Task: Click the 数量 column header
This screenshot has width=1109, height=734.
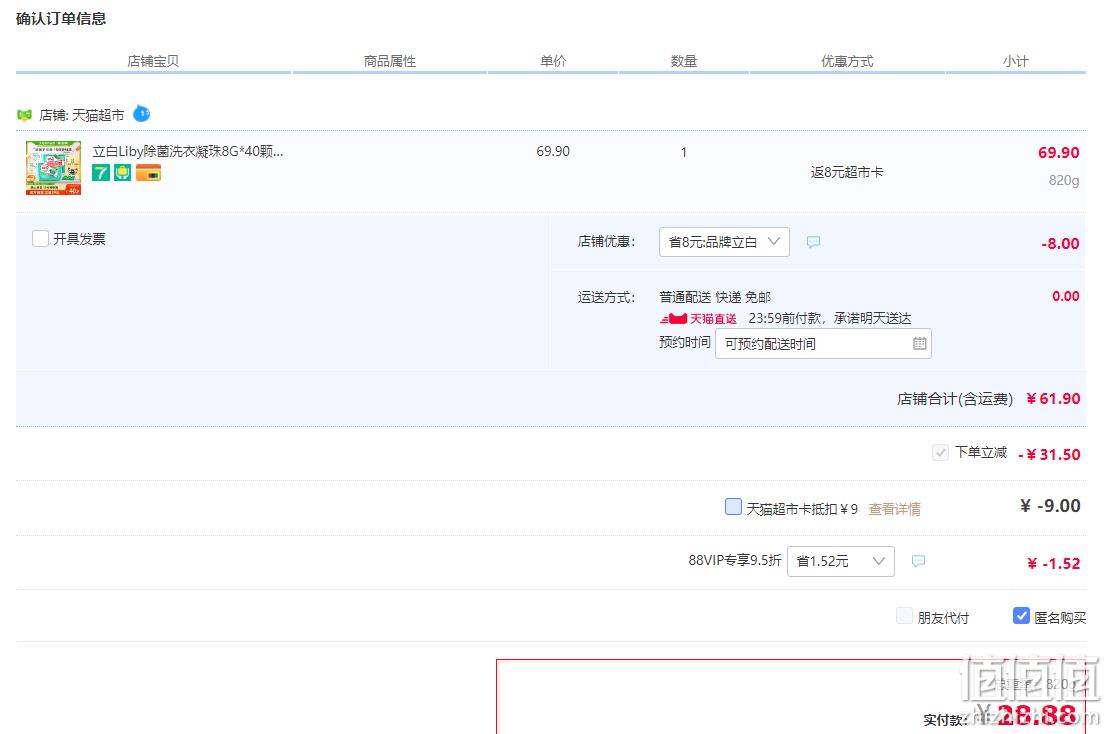Action: pos(684,61)
